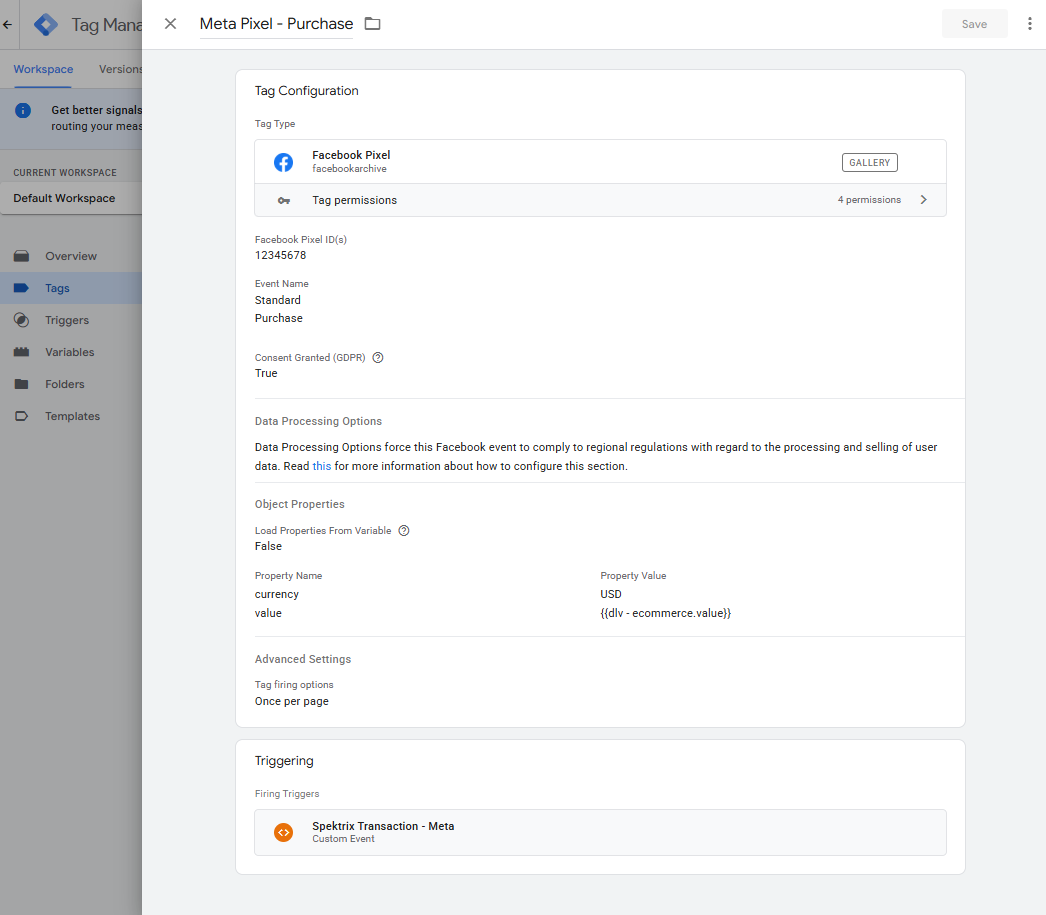1046x915 pixels.
Task: Show help for Load Properties From Variable
Action: pos(404,530)
